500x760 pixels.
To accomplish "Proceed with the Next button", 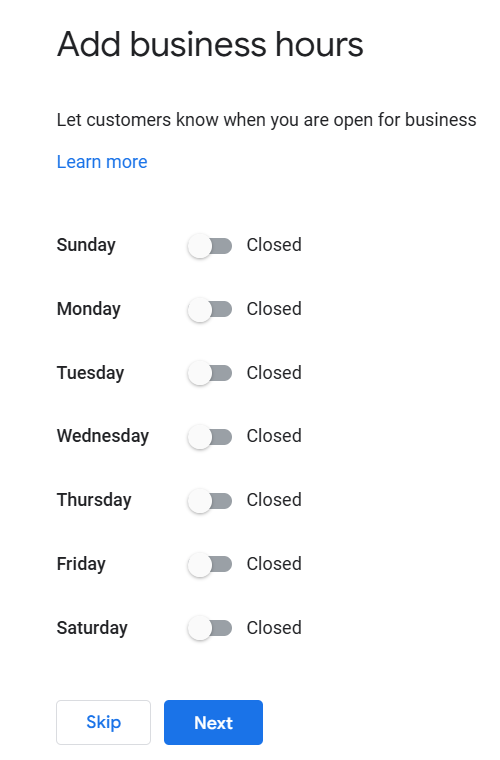I will click(x=213, y=722).
